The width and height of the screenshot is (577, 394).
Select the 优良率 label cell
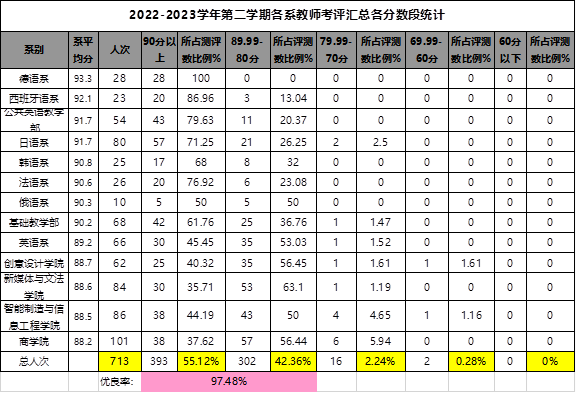point(120,382)
